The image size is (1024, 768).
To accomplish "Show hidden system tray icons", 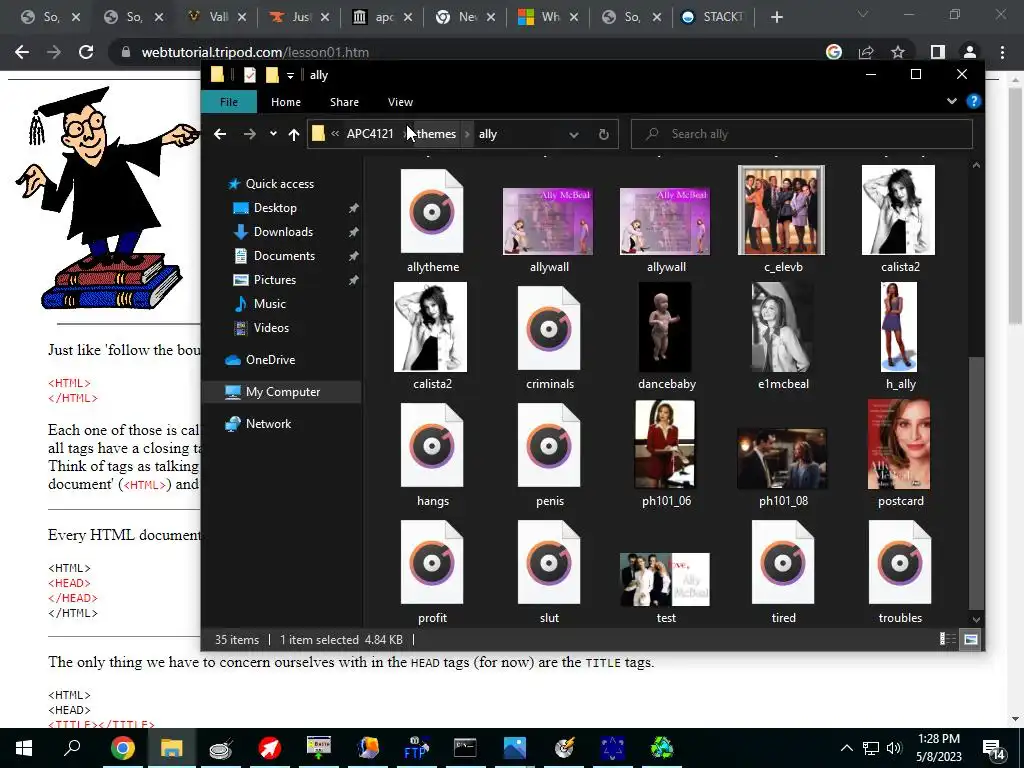I will (846, 748).
